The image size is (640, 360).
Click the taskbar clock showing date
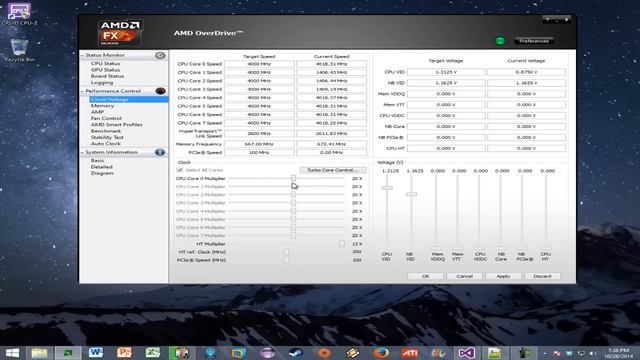[619, 353]
